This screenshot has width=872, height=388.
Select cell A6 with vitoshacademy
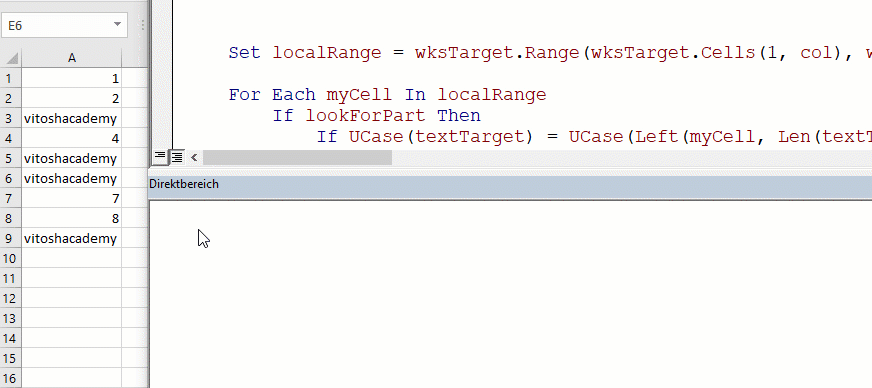point(72,178)
